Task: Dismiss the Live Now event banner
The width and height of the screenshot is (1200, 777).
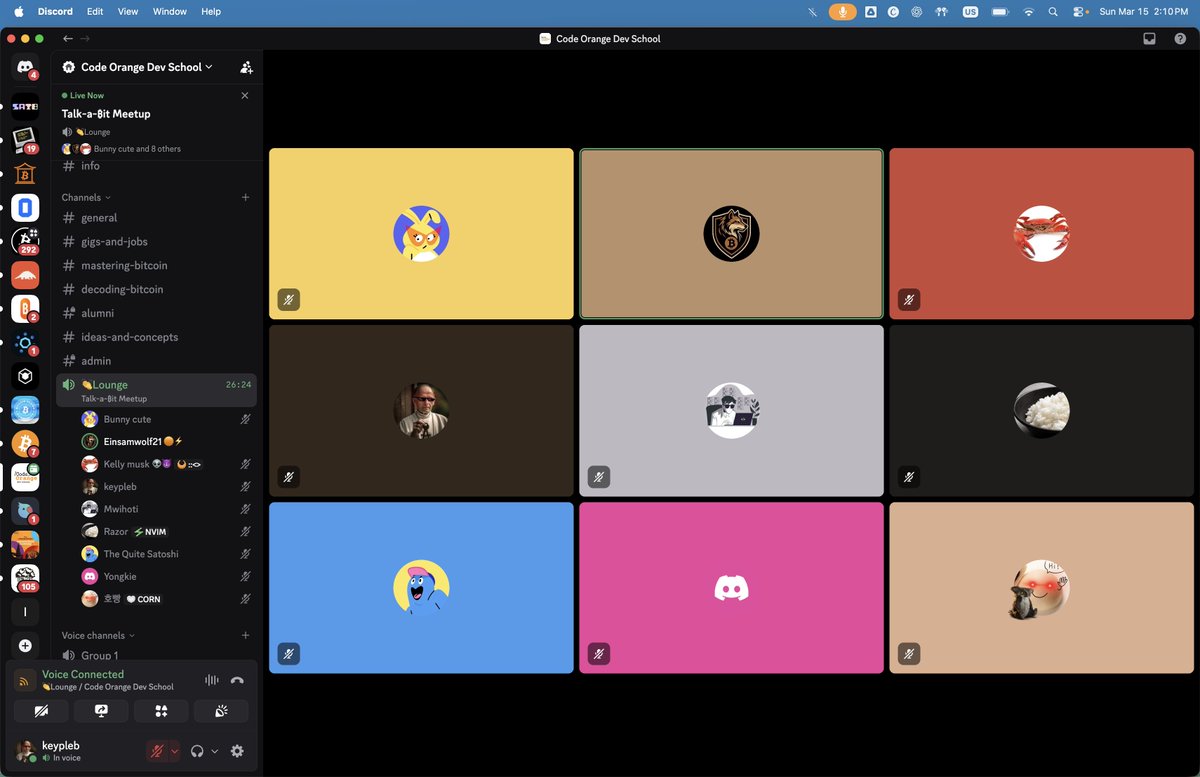Action: [245, 96]
